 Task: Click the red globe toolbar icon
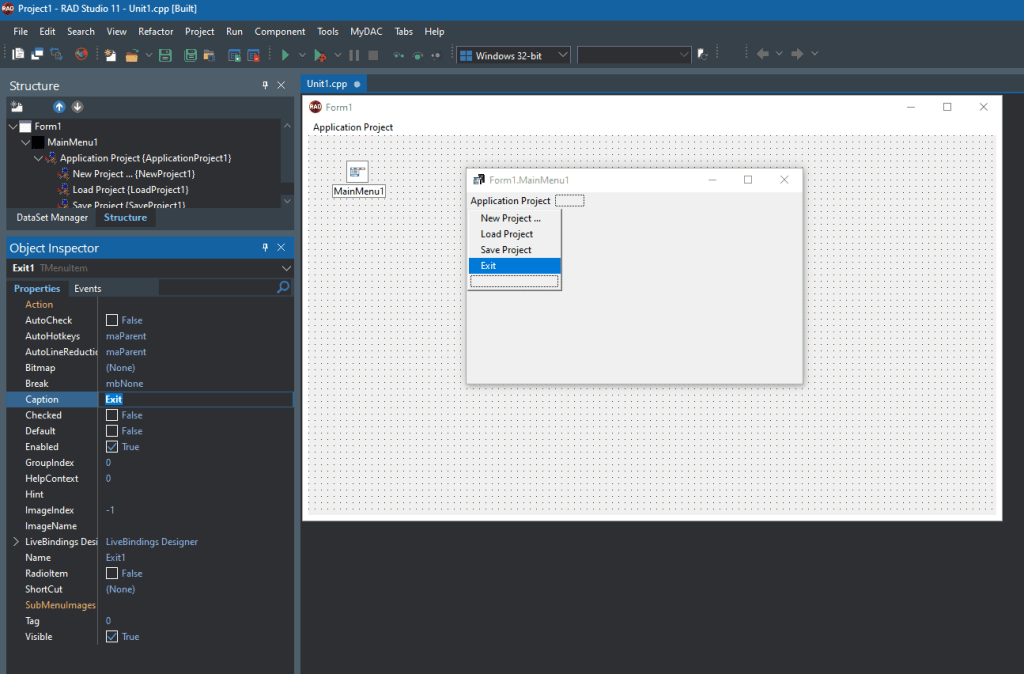pos(81,54)
